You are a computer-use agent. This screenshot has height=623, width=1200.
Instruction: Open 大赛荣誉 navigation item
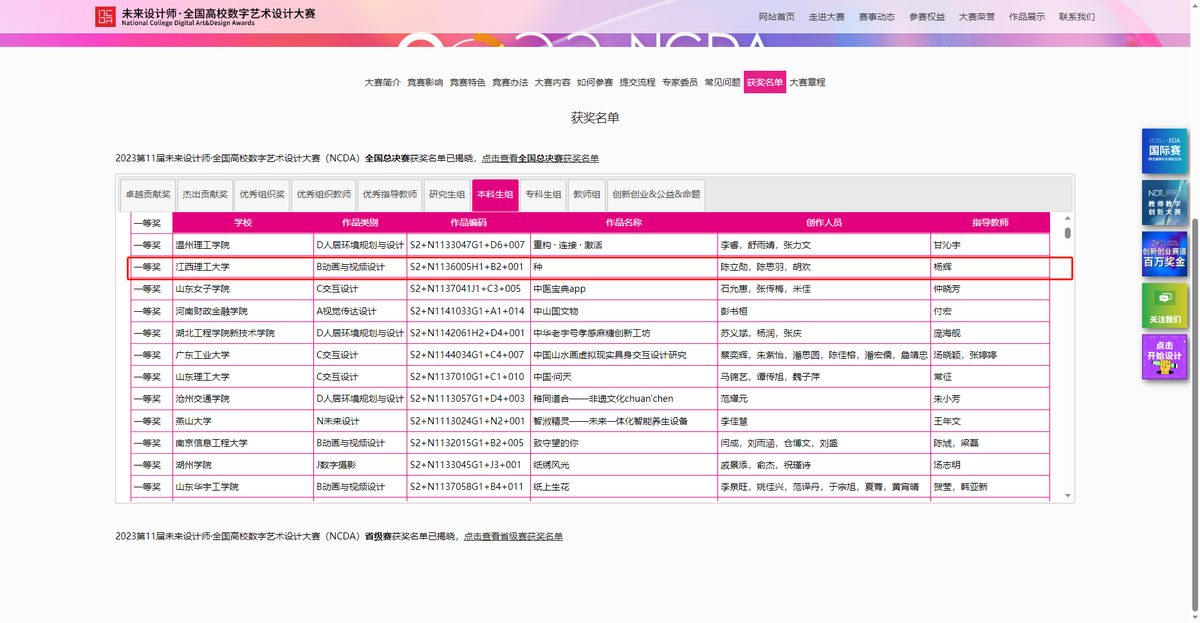977,17
